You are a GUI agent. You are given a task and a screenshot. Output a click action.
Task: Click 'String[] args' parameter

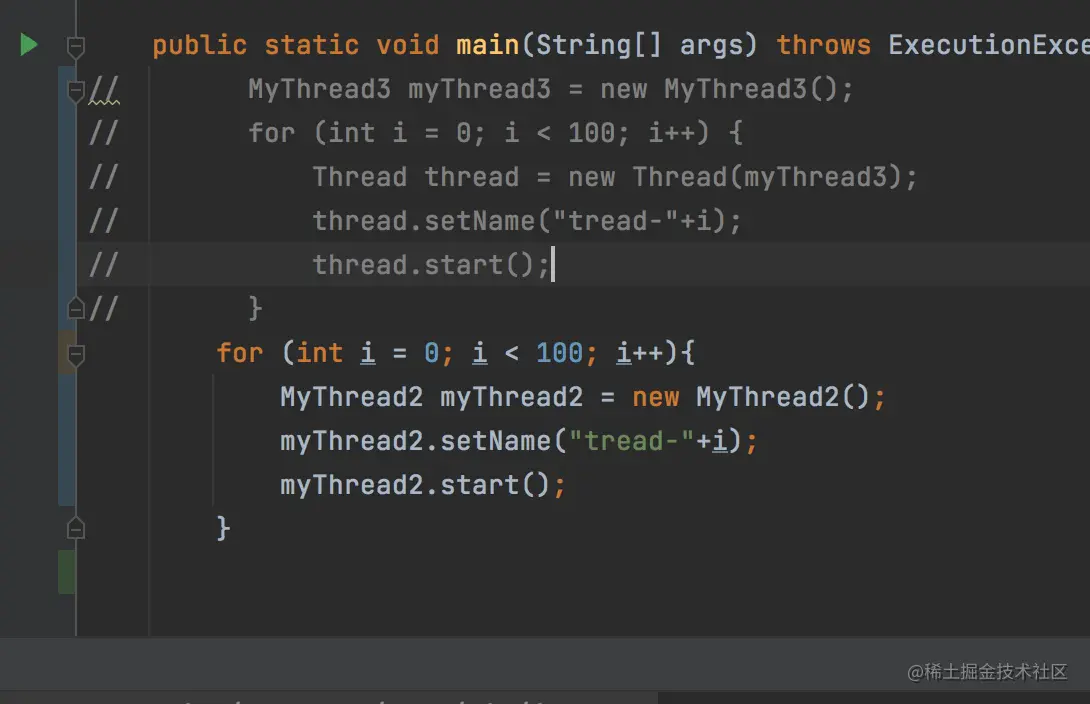[639, 45]
